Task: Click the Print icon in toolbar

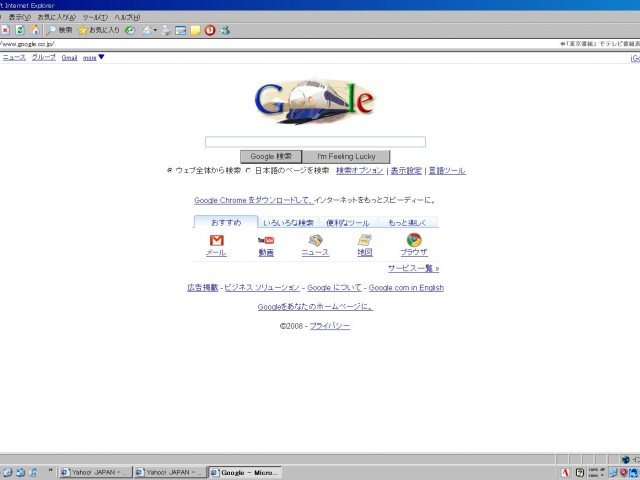Action: click(166, 30)
